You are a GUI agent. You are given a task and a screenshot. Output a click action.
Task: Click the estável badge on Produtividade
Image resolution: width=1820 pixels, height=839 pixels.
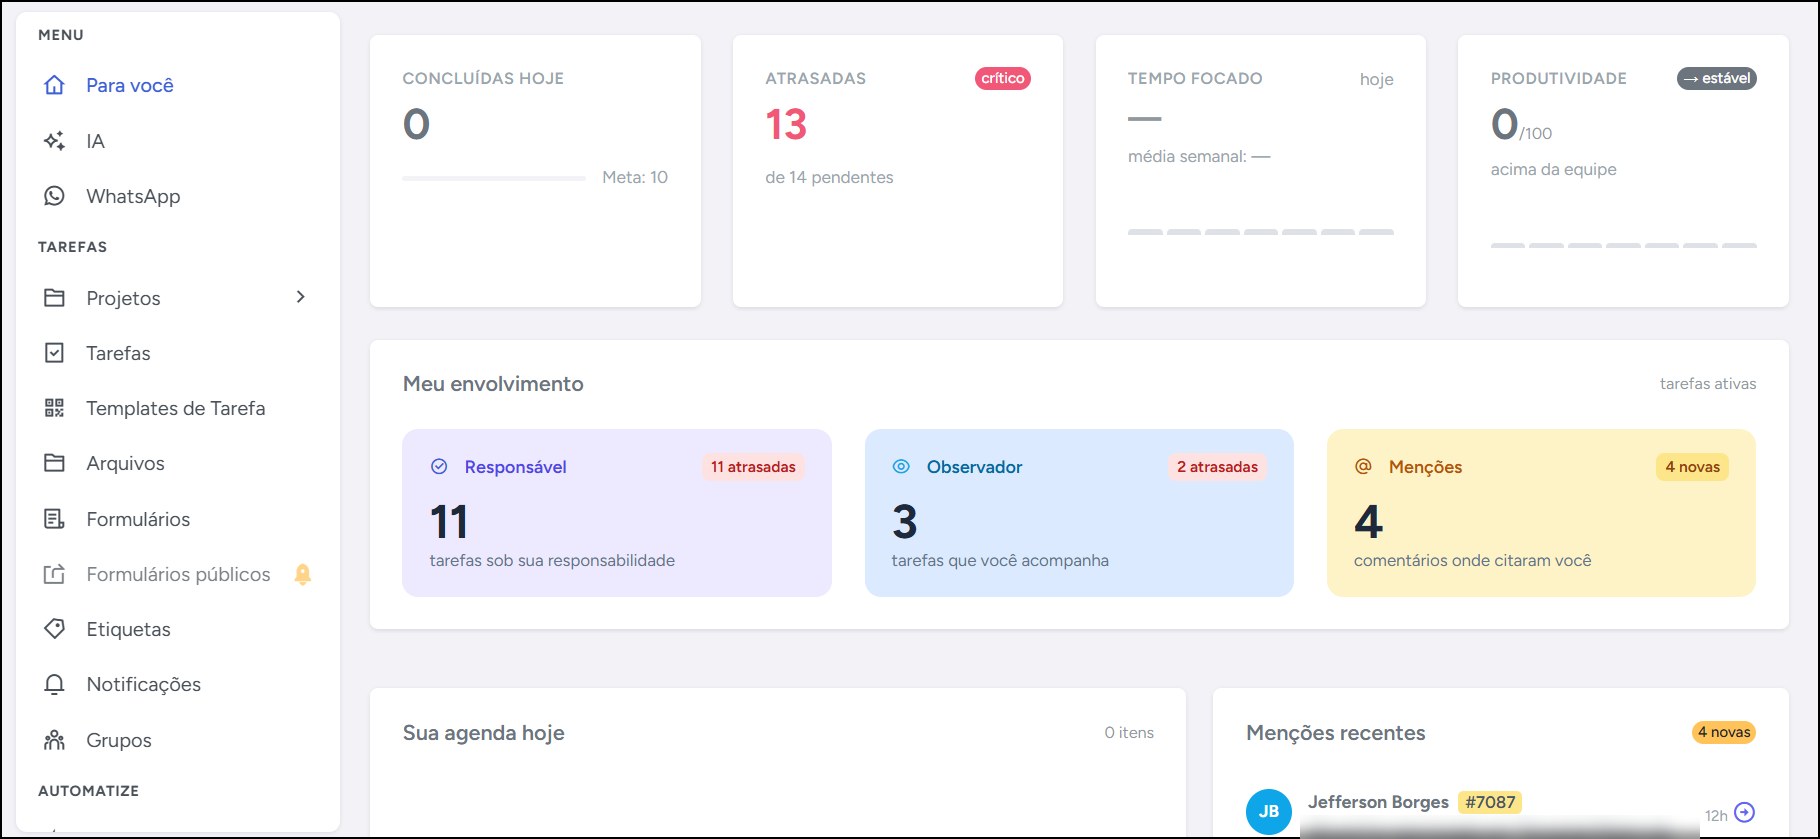[1717, 78]
